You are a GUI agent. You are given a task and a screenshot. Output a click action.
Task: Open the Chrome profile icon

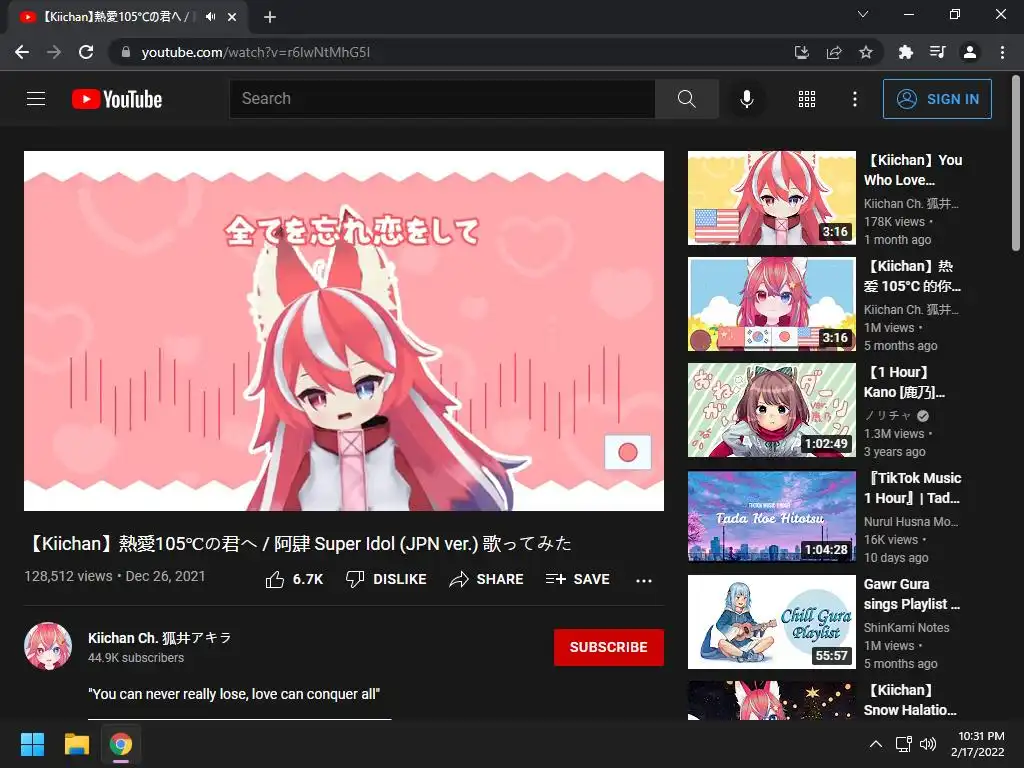click(970, 52)
